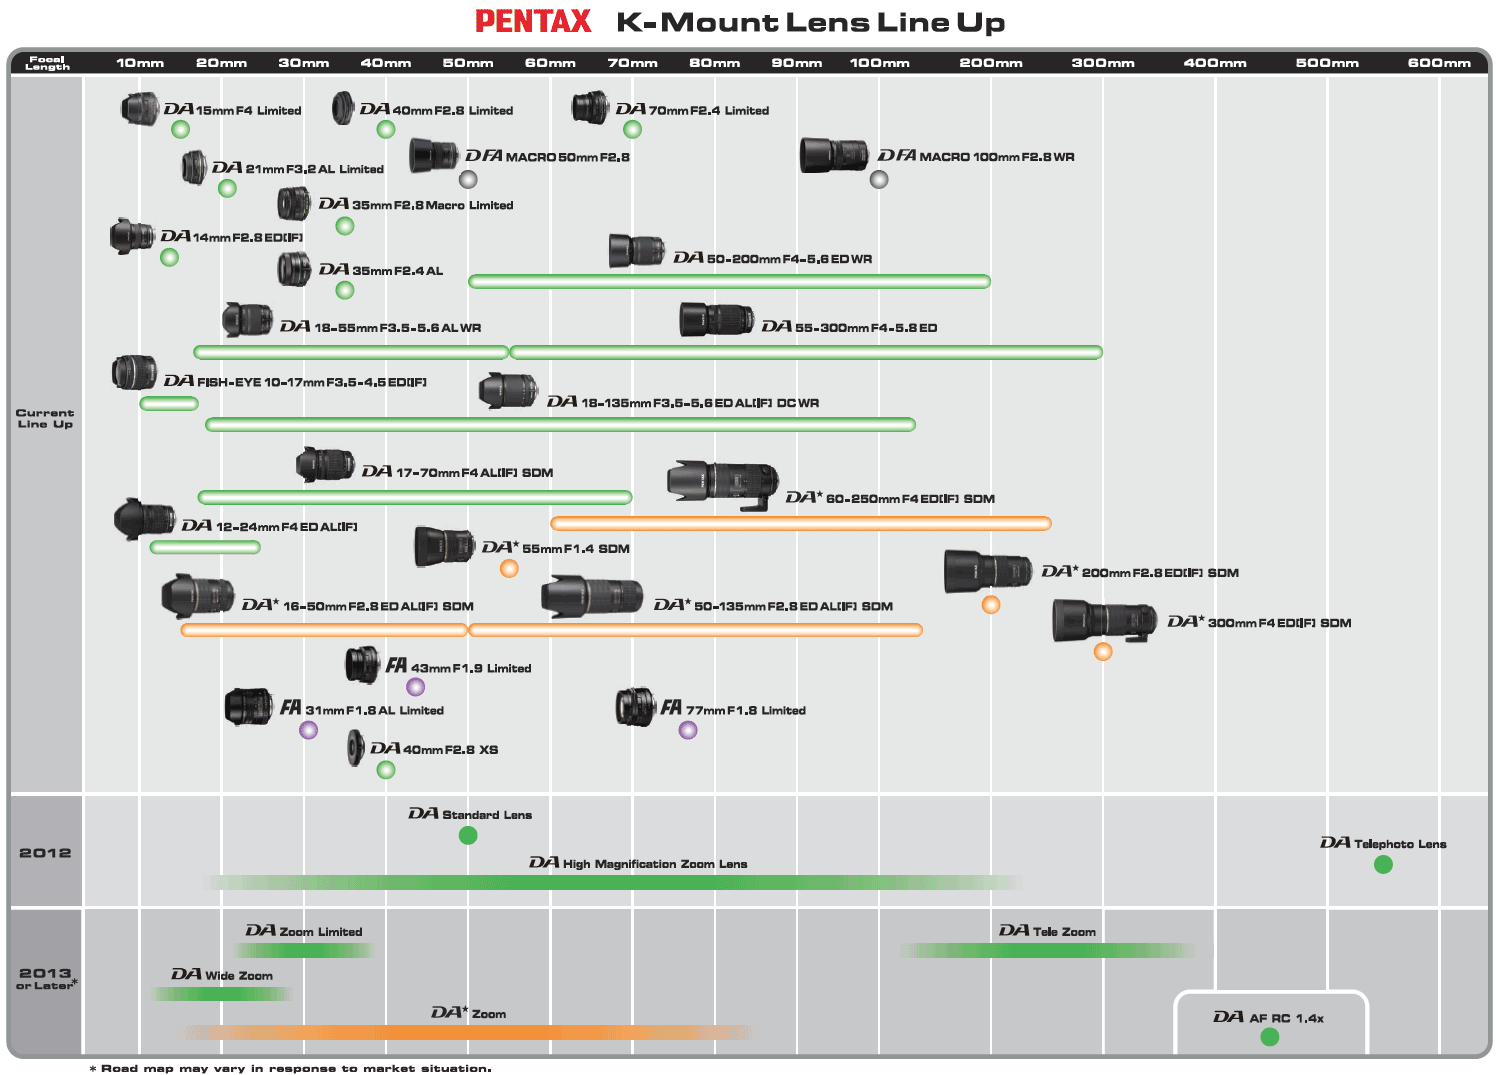Click the gray dot under D FA Macro 100mm
The width and height of the screenshot is (1496, 1075).
879,179
